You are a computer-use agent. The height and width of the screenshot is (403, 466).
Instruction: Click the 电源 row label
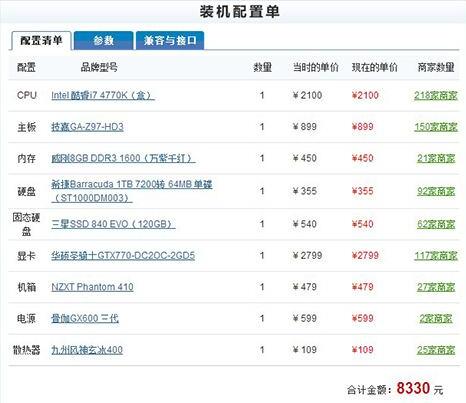click(27, 318)
